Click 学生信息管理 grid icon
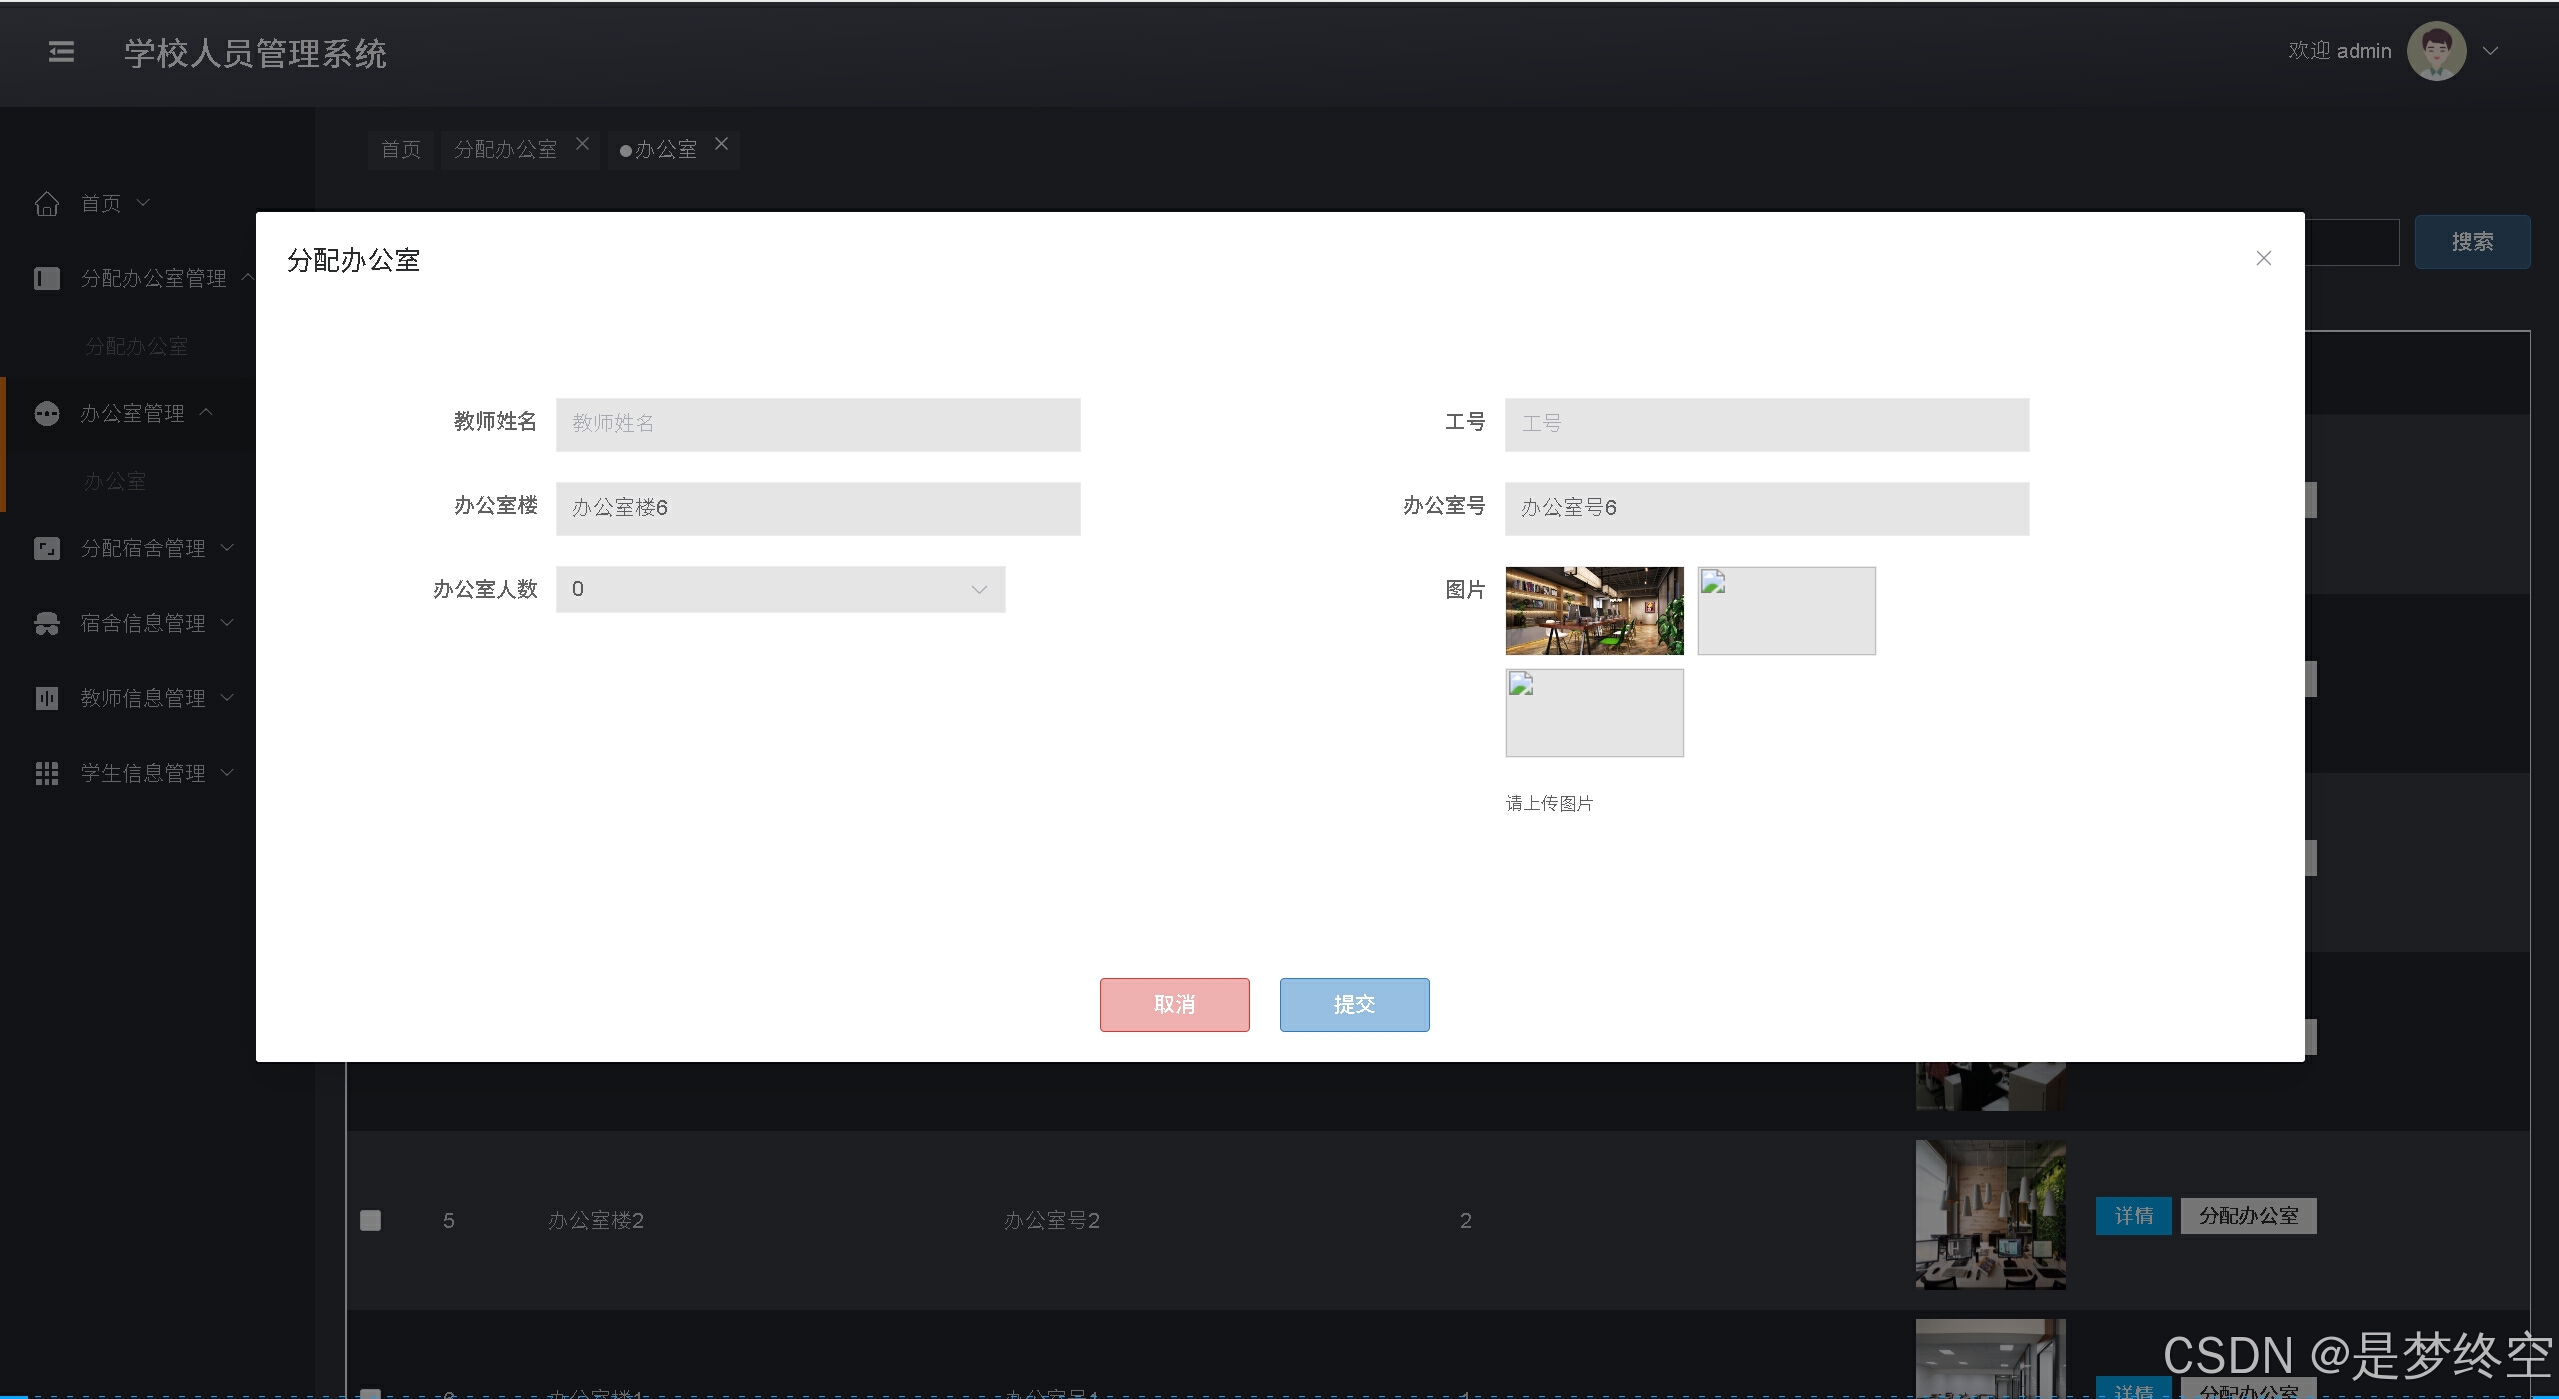This screenshot has height=1399, width=2559. (47, 773)
